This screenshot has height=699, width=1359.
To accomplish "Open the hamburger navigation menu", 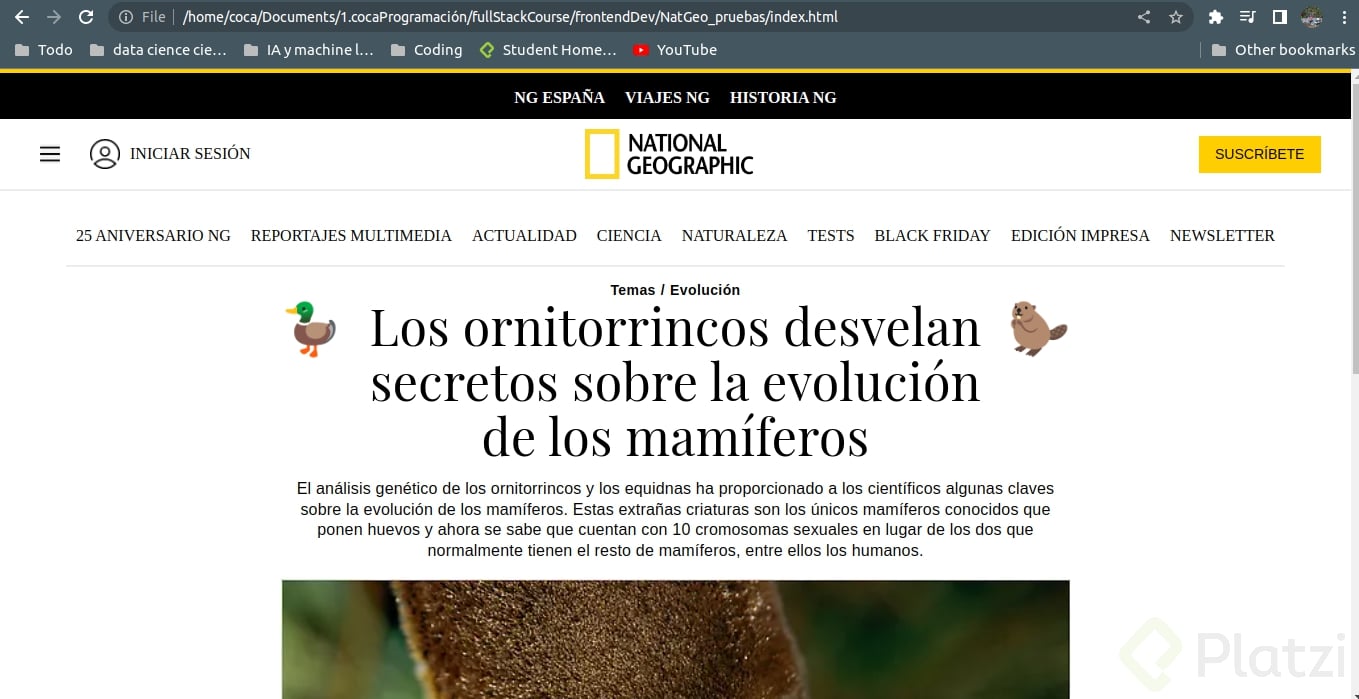I will tap(50, 154).
